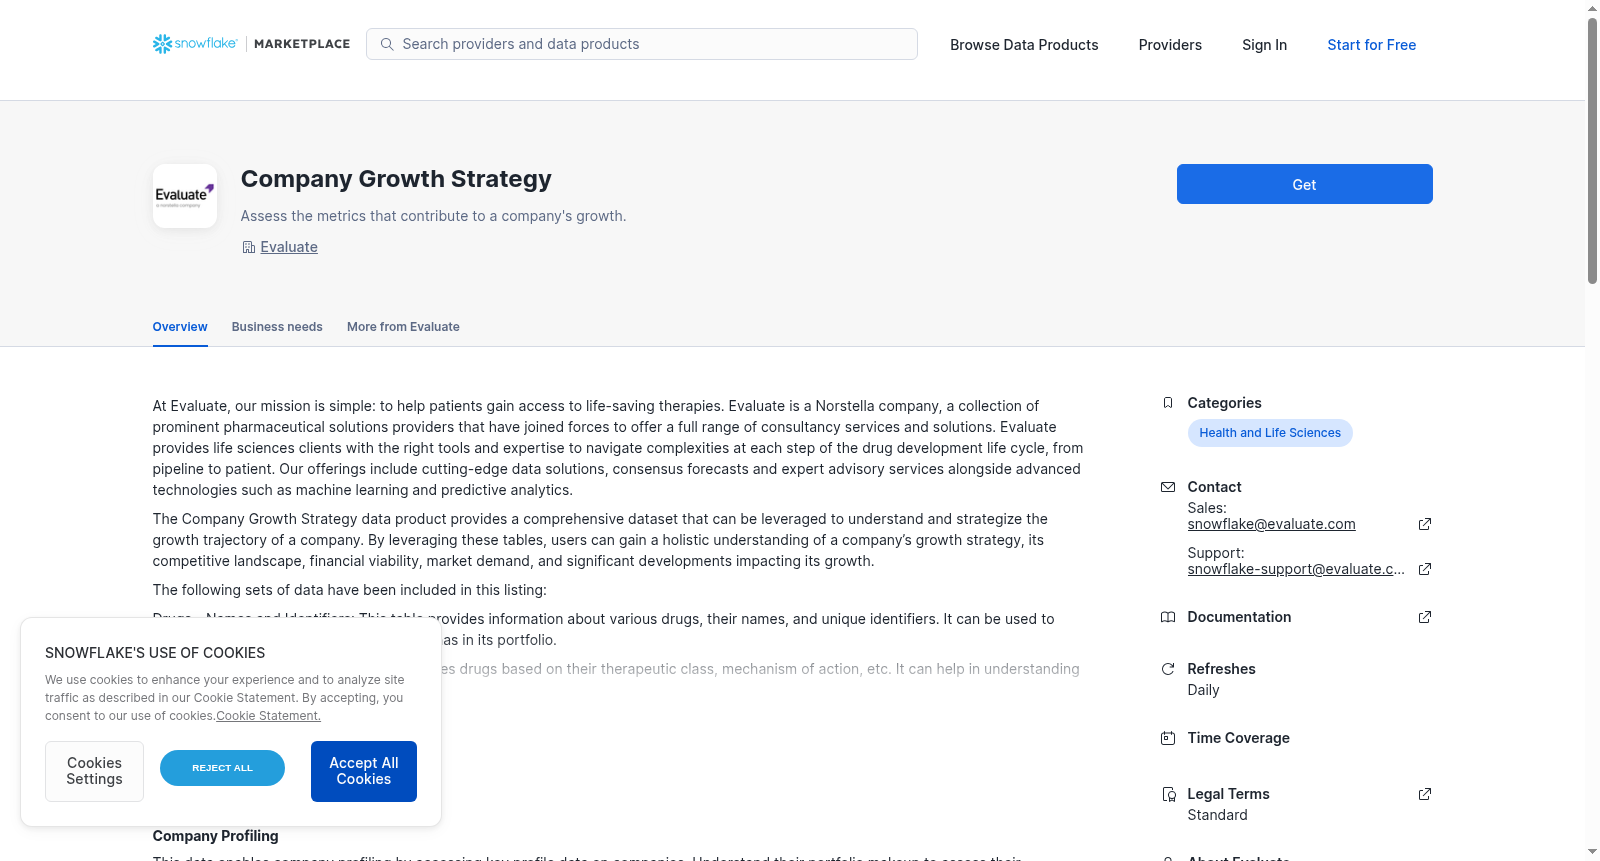The image size is (1600, 861).
Task: Click the blue Get button
Action: [1304, 184]
